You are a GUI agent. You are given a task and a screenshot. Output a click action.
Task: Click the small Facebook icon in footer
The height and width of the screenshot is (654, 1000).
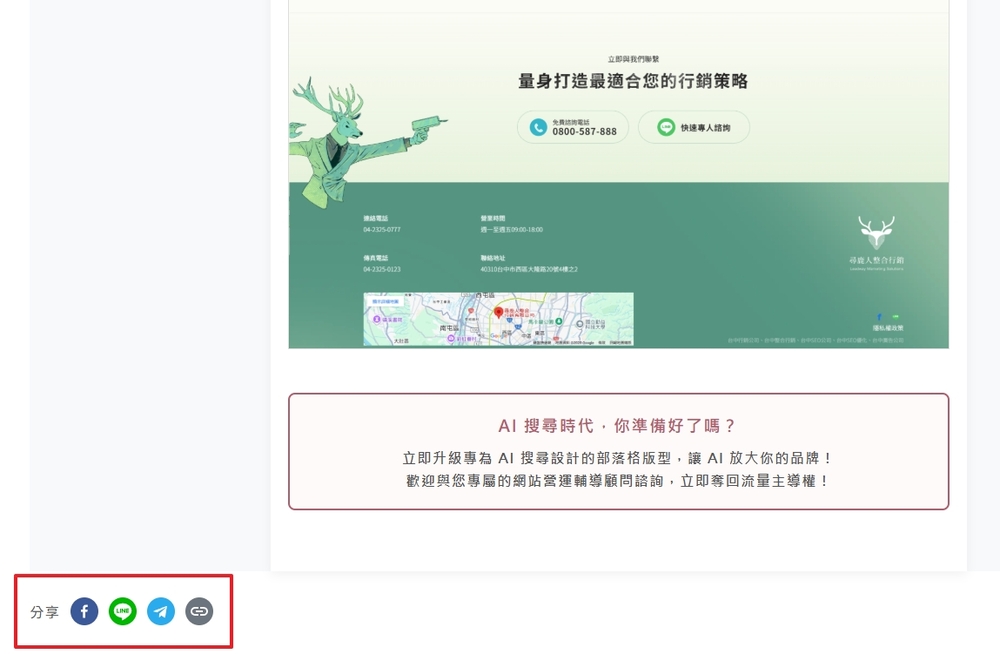coord(880,317)
